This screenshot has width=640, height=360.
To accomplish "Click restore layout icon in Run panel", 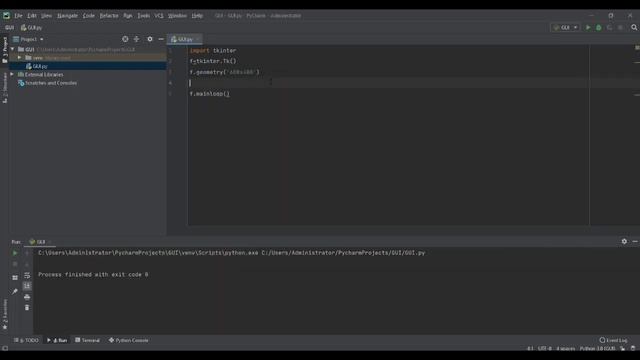I will pyautogui.click(x=15, y=278).
